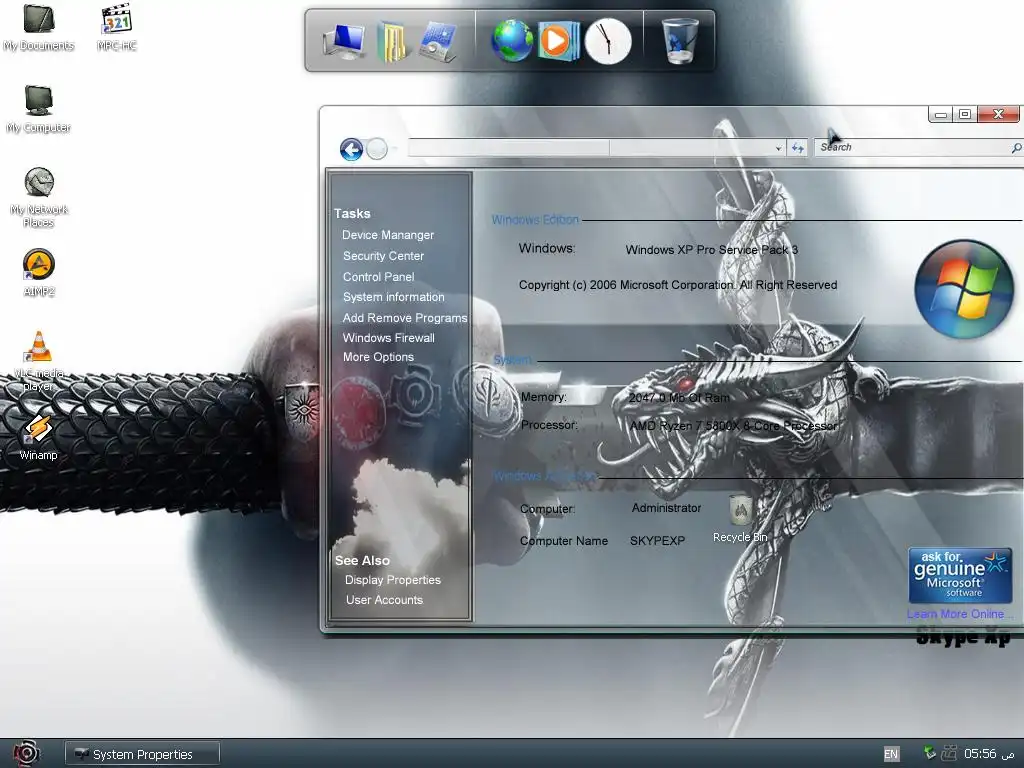This screenshot has width=1024, height=768.
Task: Open System information link
Action: (x=394, y=297)
